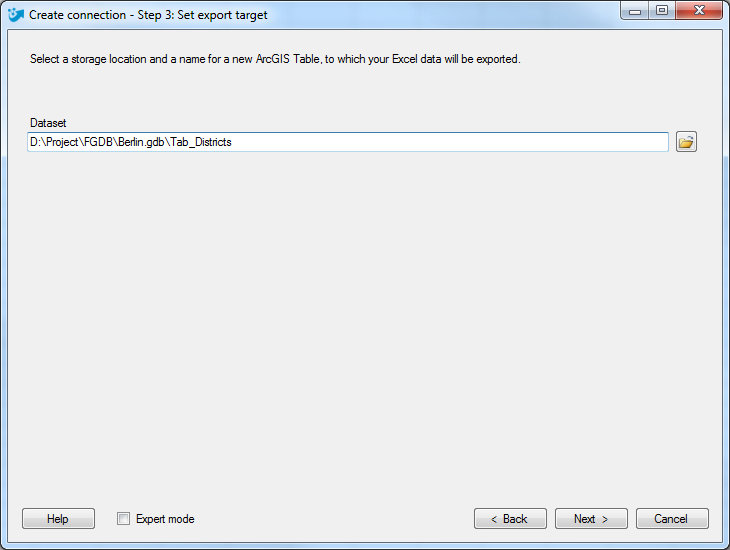Place cursor on Berlin.gdb in the path

tap(141, 142)
